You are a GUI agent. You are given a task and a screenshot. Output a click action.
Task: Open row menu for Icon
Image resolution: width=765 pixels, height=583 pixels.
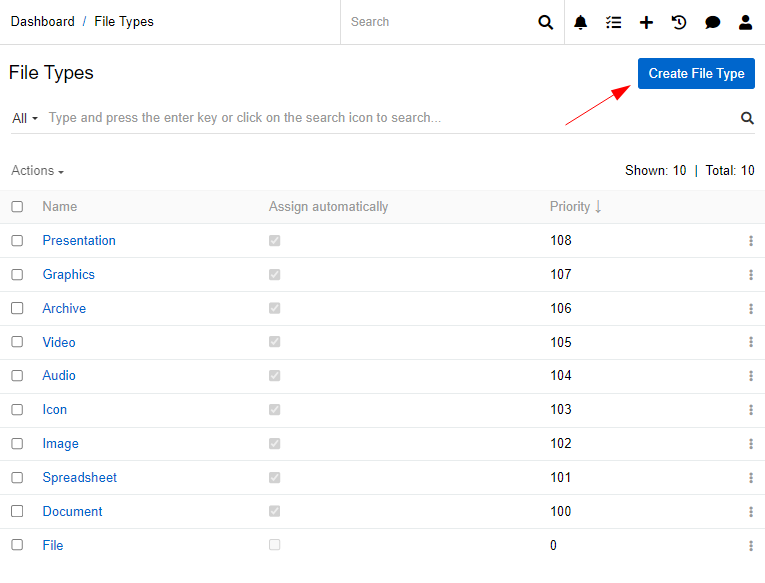click(751, 410)
